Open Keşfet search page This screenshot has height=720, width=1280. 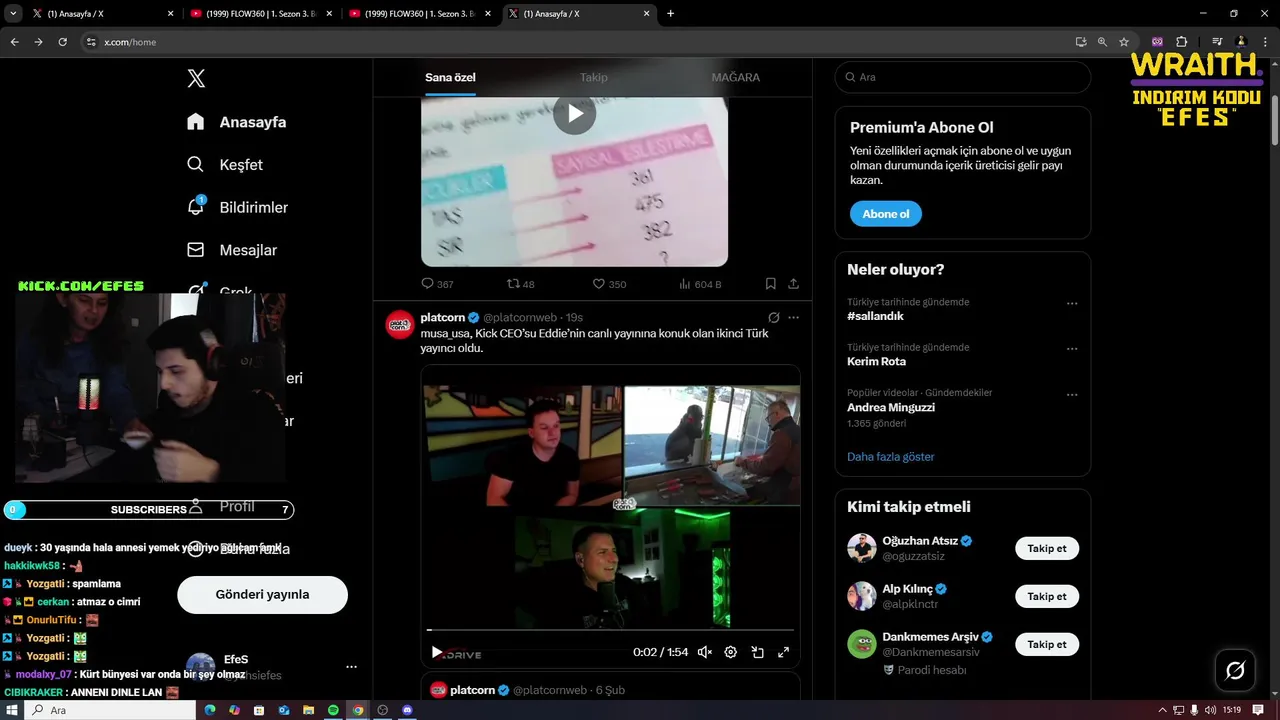click(x=226, y=164)
